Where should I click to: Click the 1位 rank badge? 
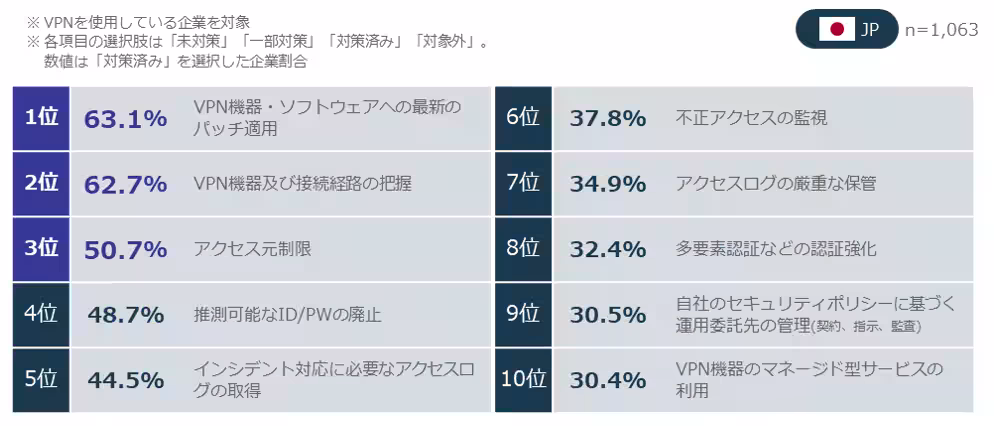[x=41, y=118]
